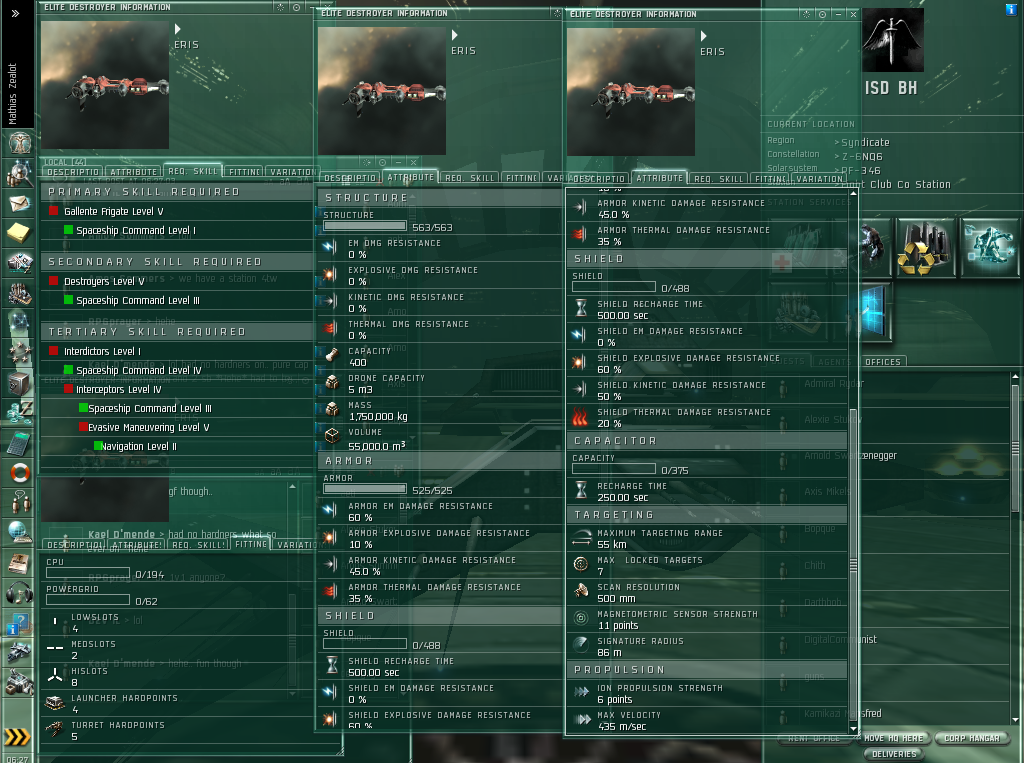Open the blue panel station service icon

tap(874, 311)
